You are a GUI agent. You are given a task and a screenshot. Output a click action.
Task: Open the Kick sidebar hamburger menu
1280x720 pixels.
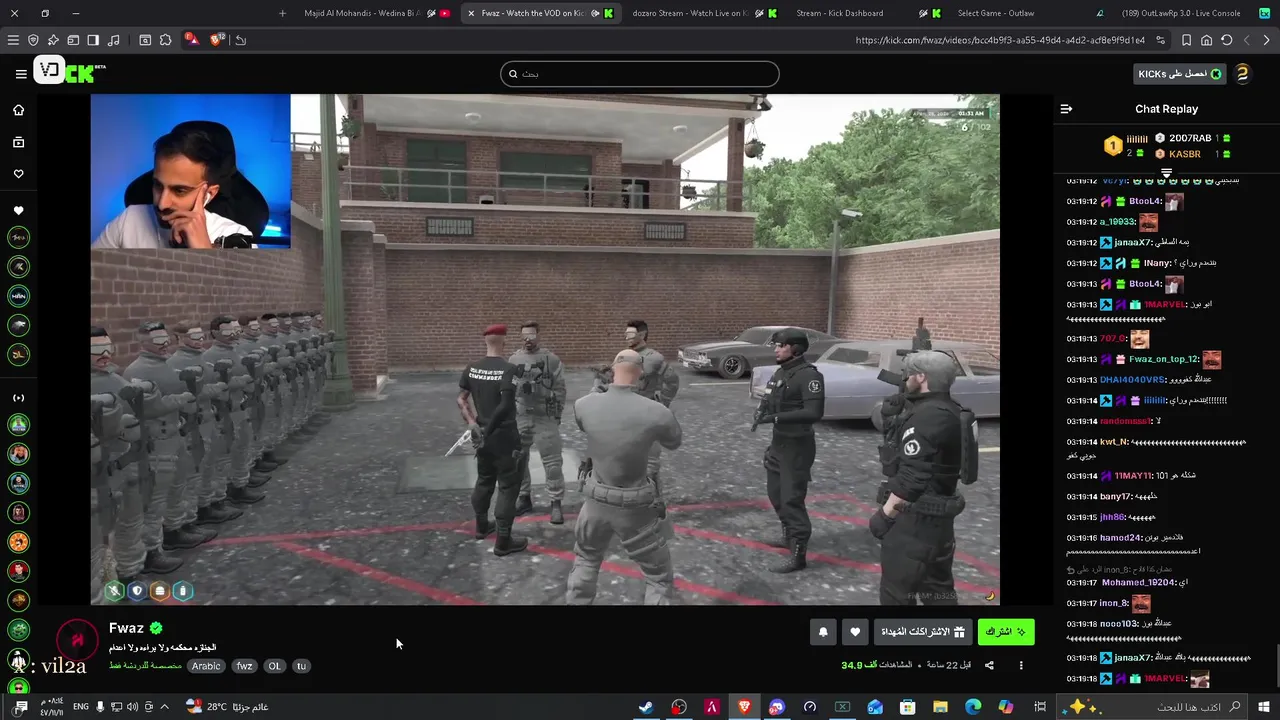[21, 73]
